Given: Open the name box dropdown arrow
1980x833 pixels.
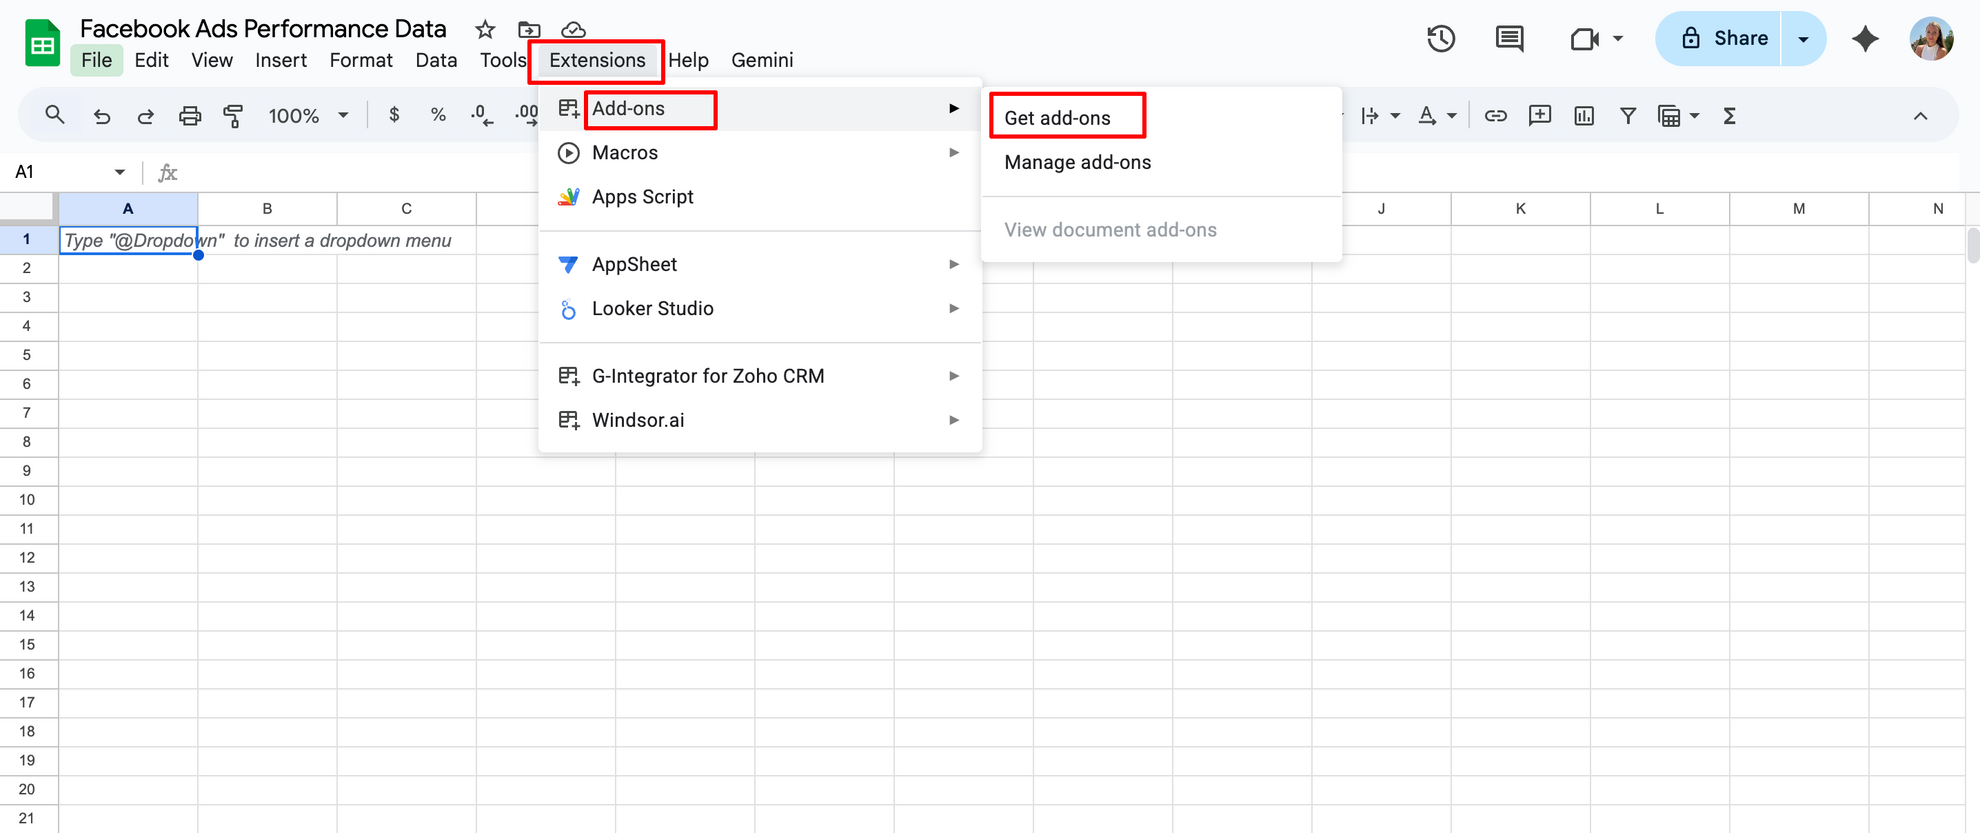Looking at the screenshot, I should coord(120,172).
